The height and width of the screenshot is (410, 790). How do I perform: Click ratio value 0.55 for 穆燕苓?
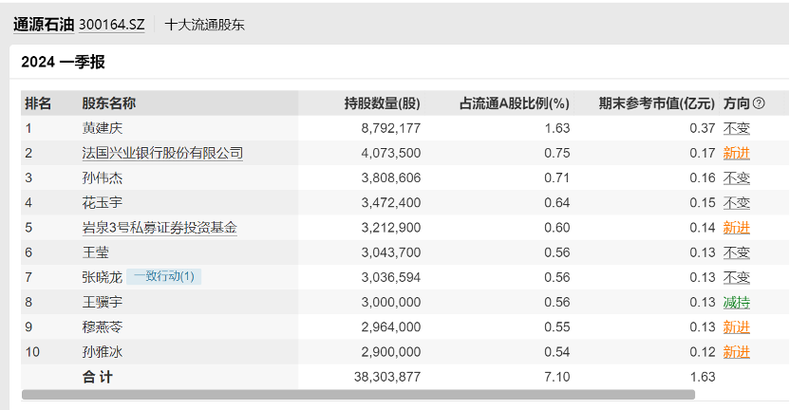click(x=557, y=327)
